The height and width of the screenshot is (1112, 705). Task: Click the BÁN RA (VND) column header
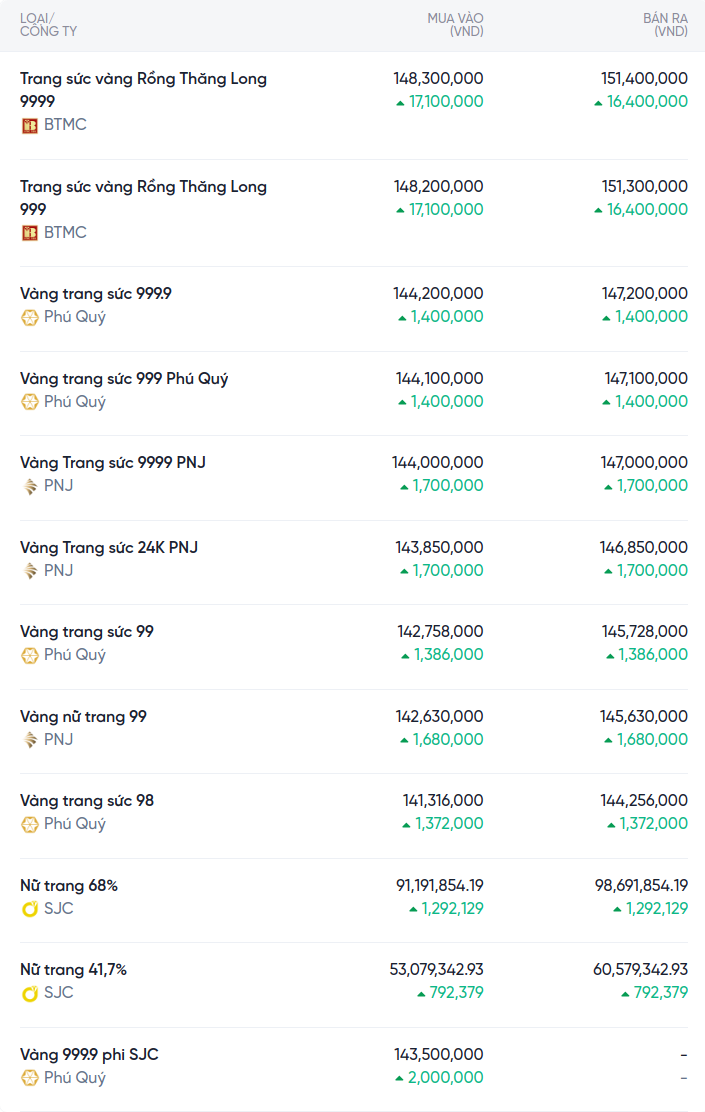665,25
